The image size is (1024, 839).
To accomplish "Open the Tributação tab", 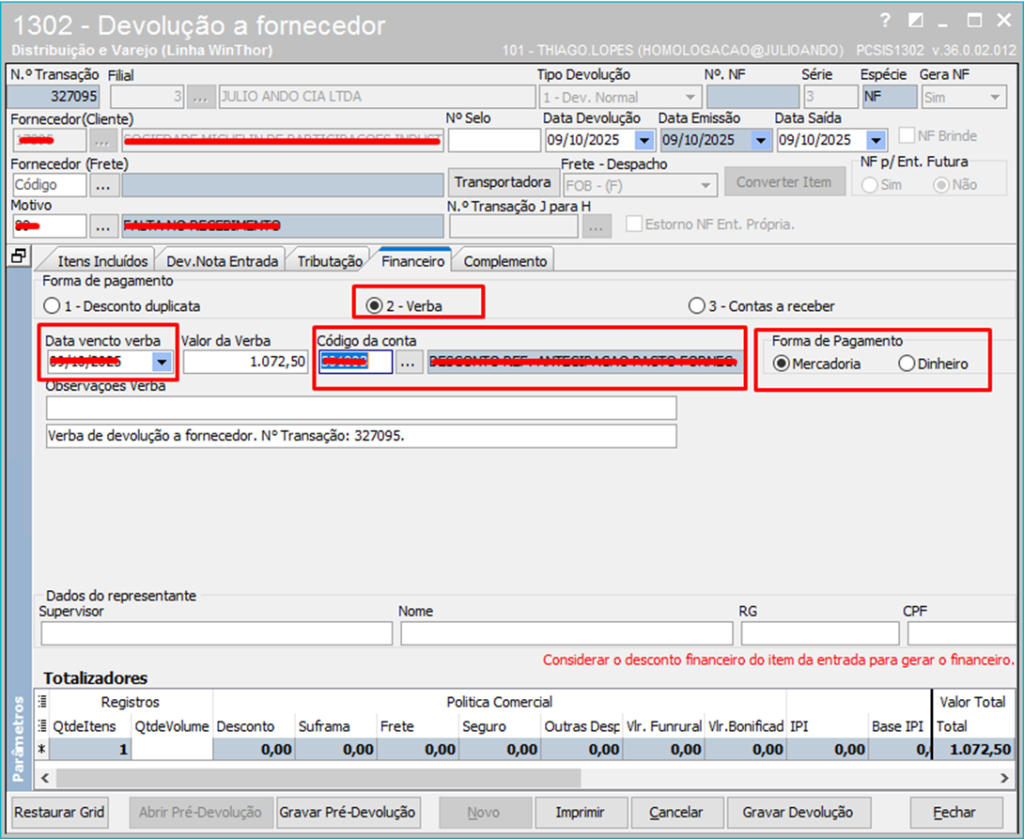I will coord(330,261).
